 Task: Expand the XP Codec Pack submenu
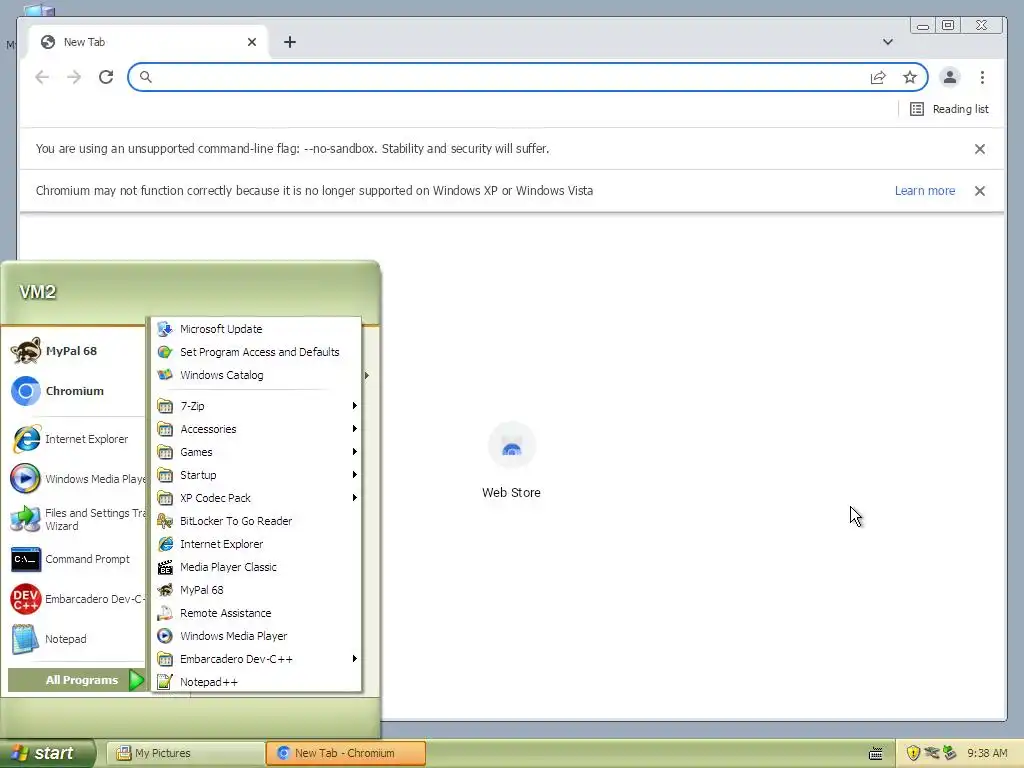[256, 498]
